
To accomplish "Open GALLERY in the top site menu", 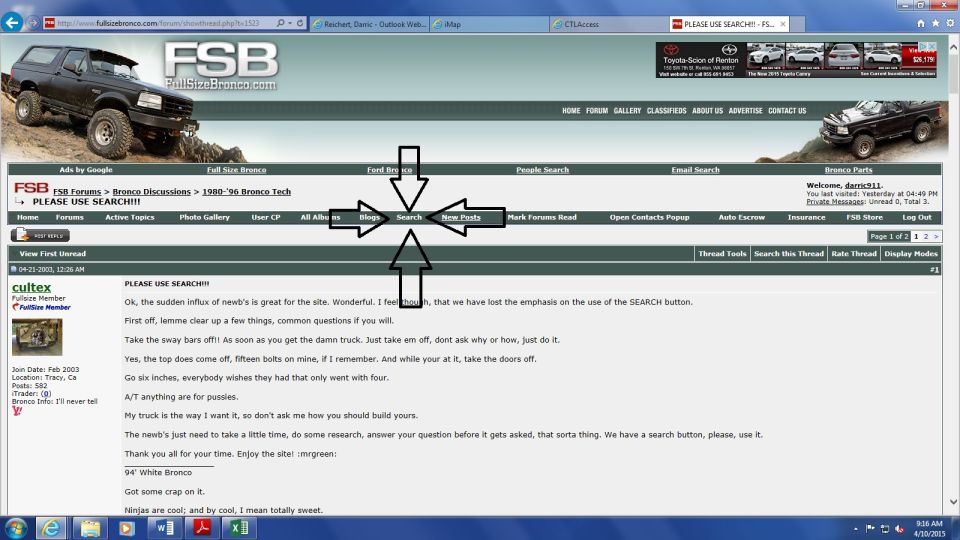I will (627, 111).
